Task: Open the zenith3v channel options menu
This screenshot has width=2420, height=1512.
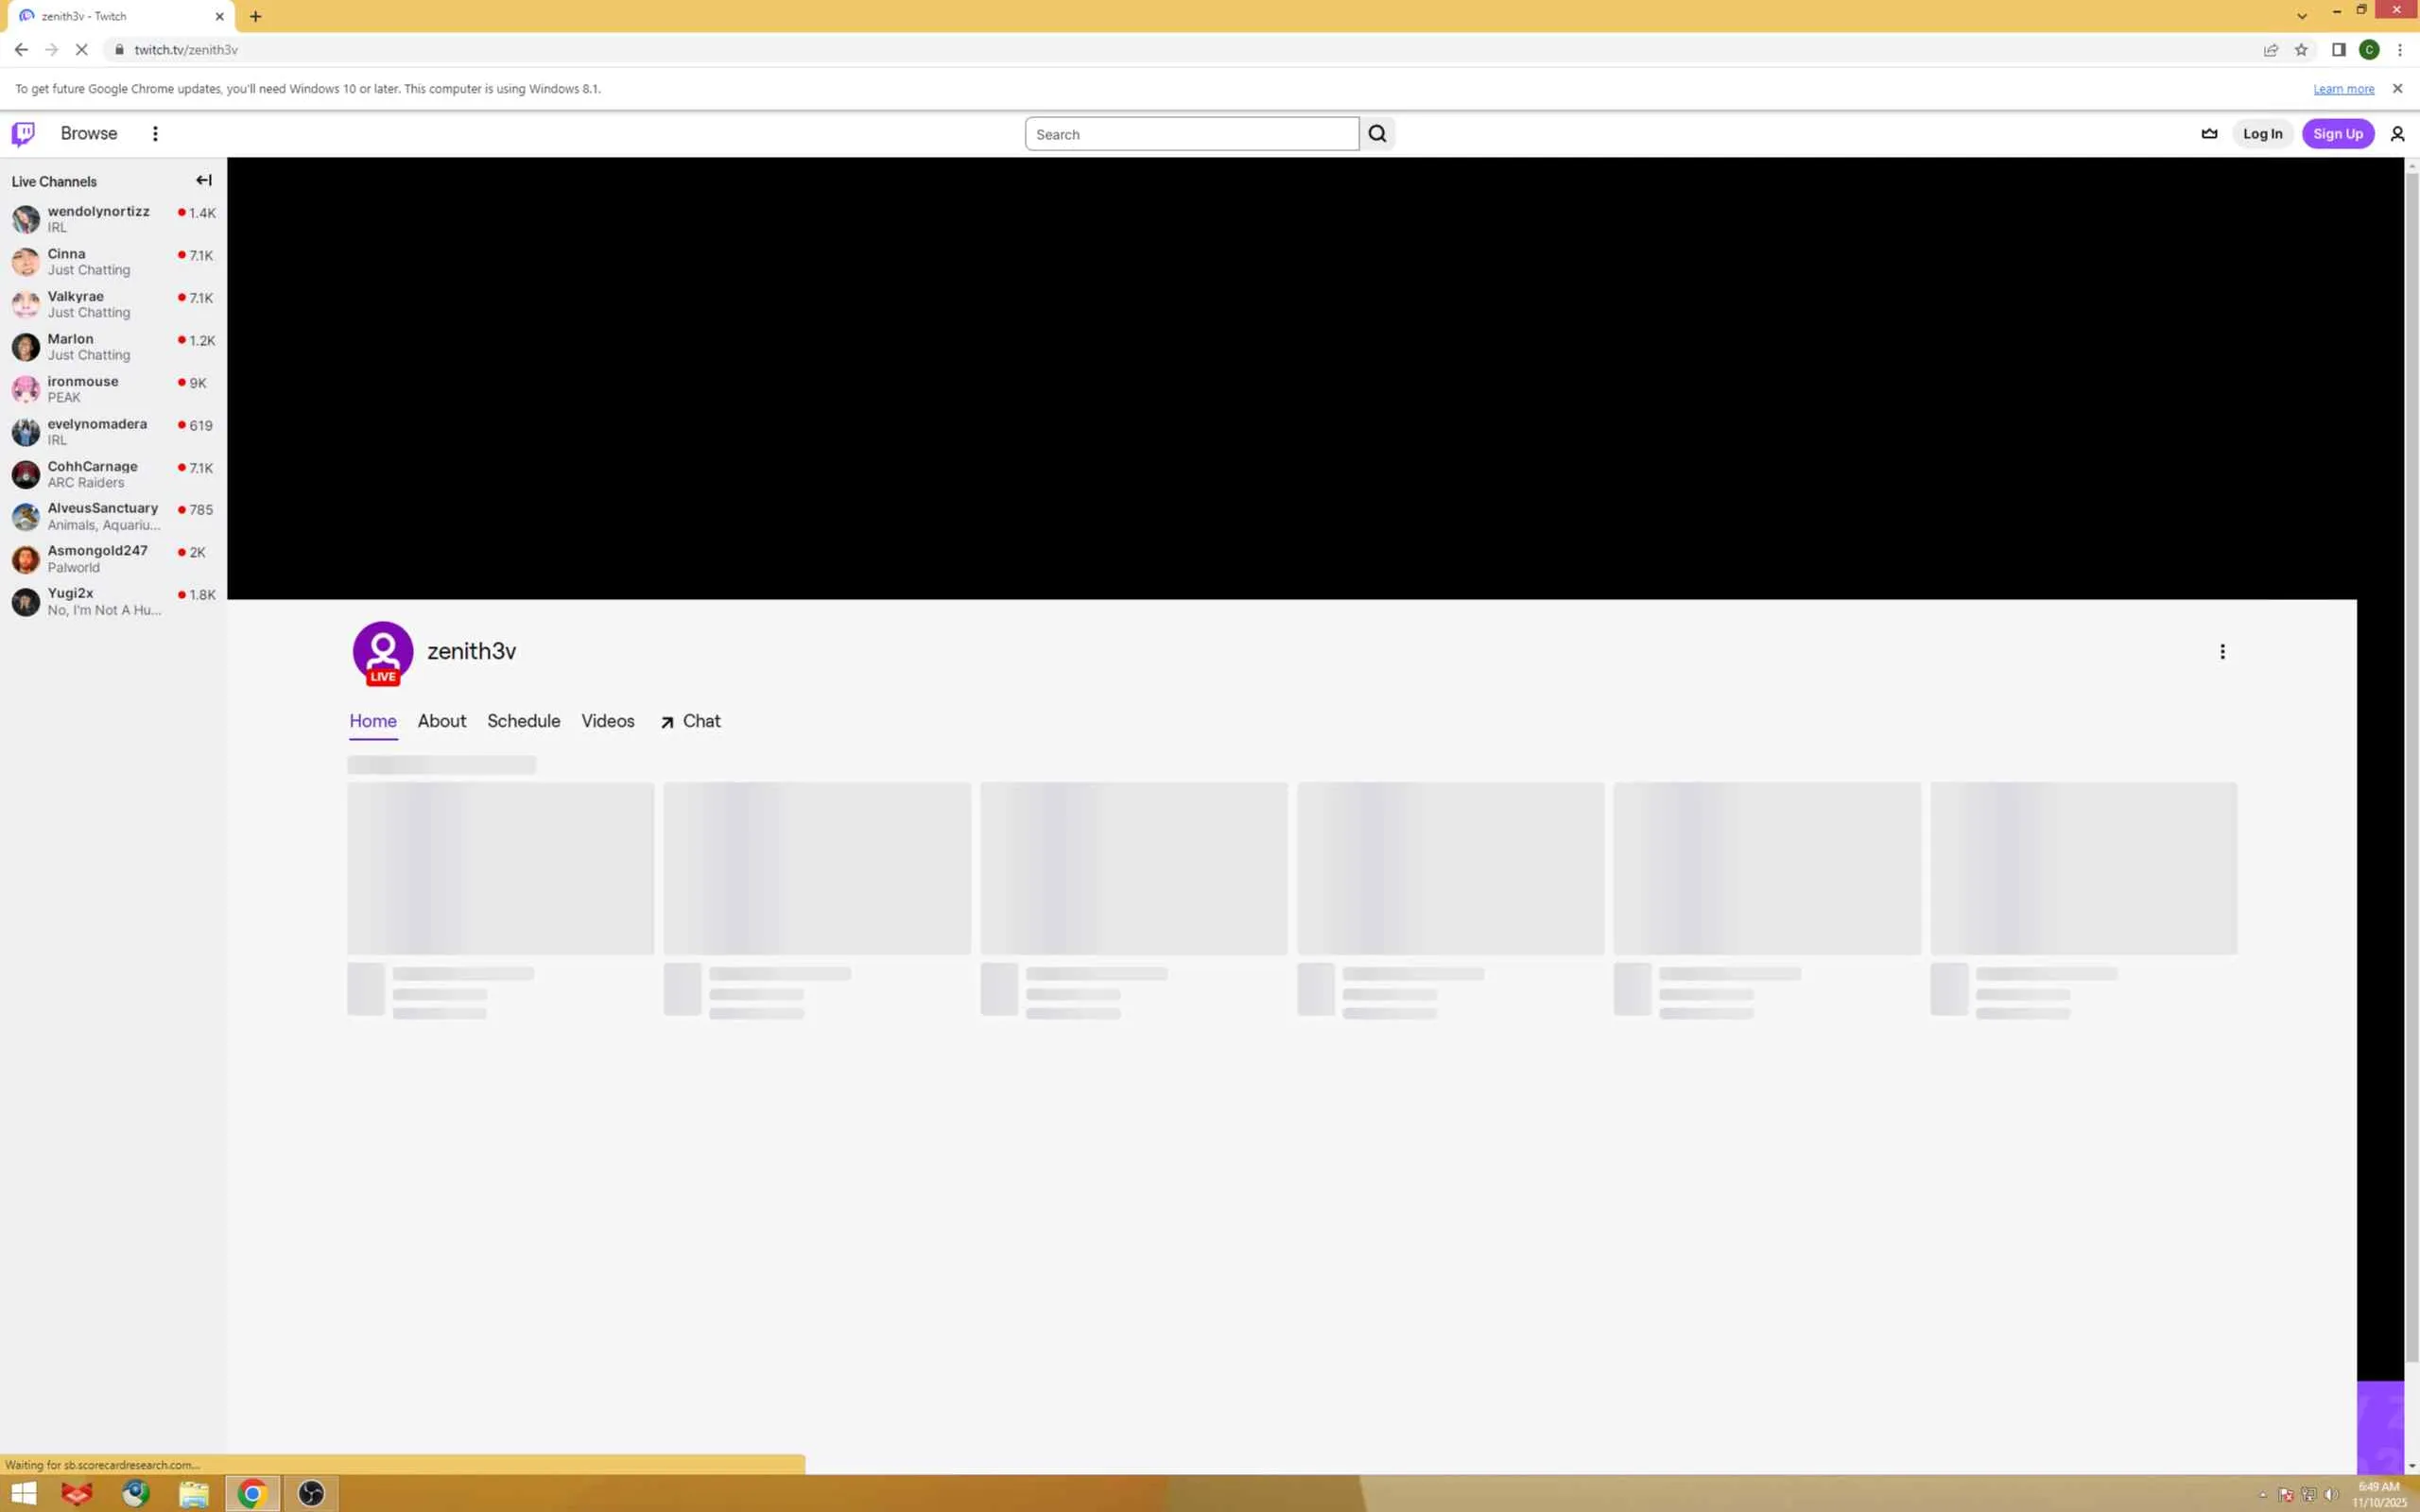Action: 2222,652
